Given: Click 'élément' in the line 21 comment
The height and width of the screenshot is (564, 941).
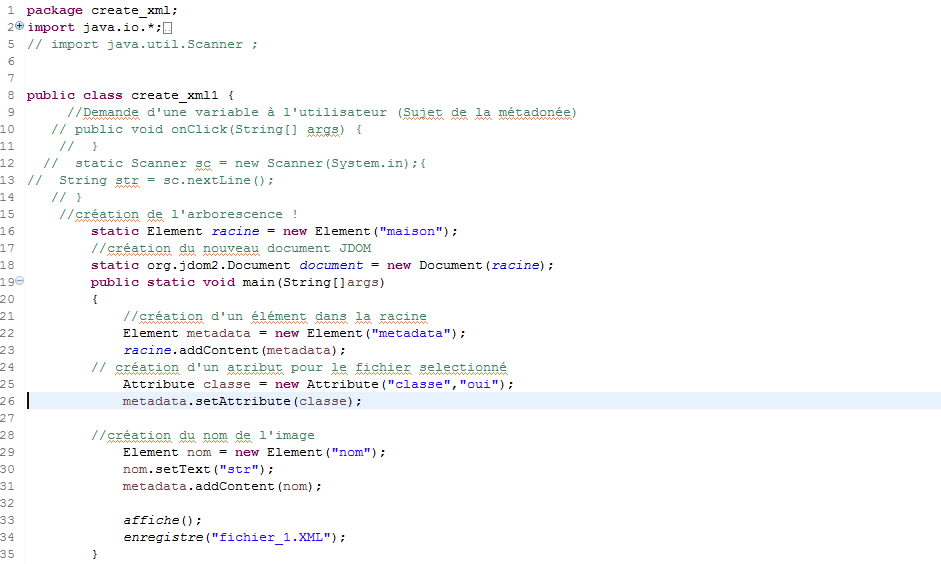Looking at the screenshot, I should pyautogui.click(x=278, y=316).
